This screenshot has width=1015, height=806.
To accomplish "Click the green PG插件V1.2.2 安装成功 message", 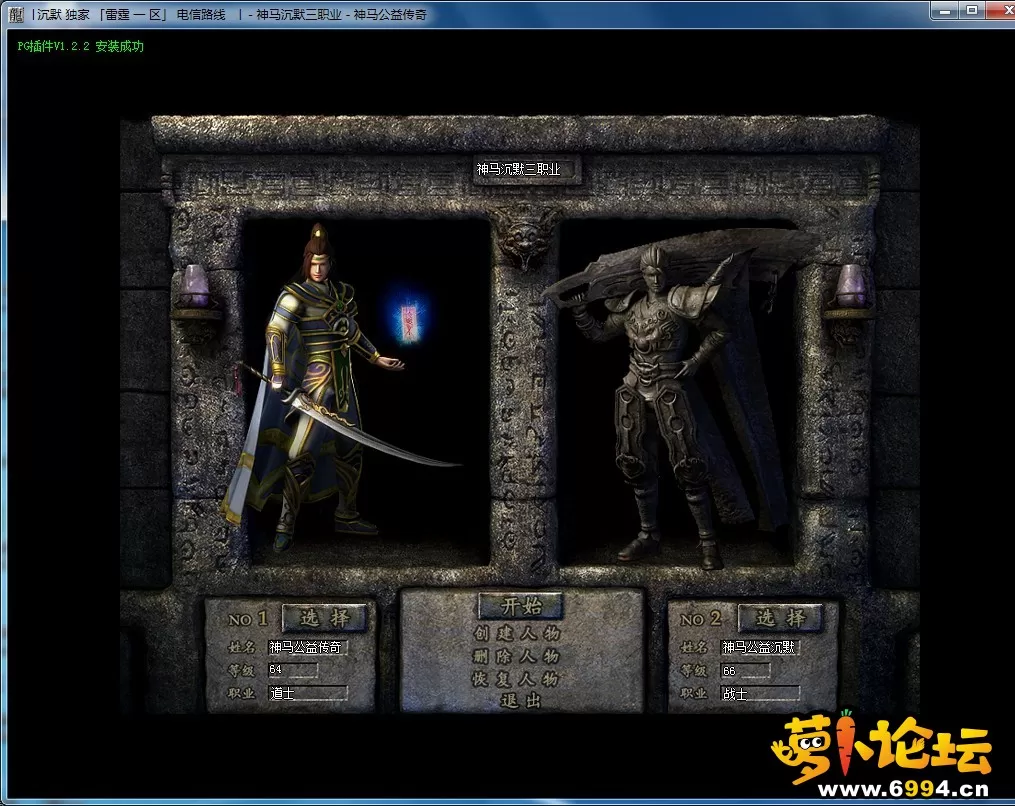I will point(80,47).
